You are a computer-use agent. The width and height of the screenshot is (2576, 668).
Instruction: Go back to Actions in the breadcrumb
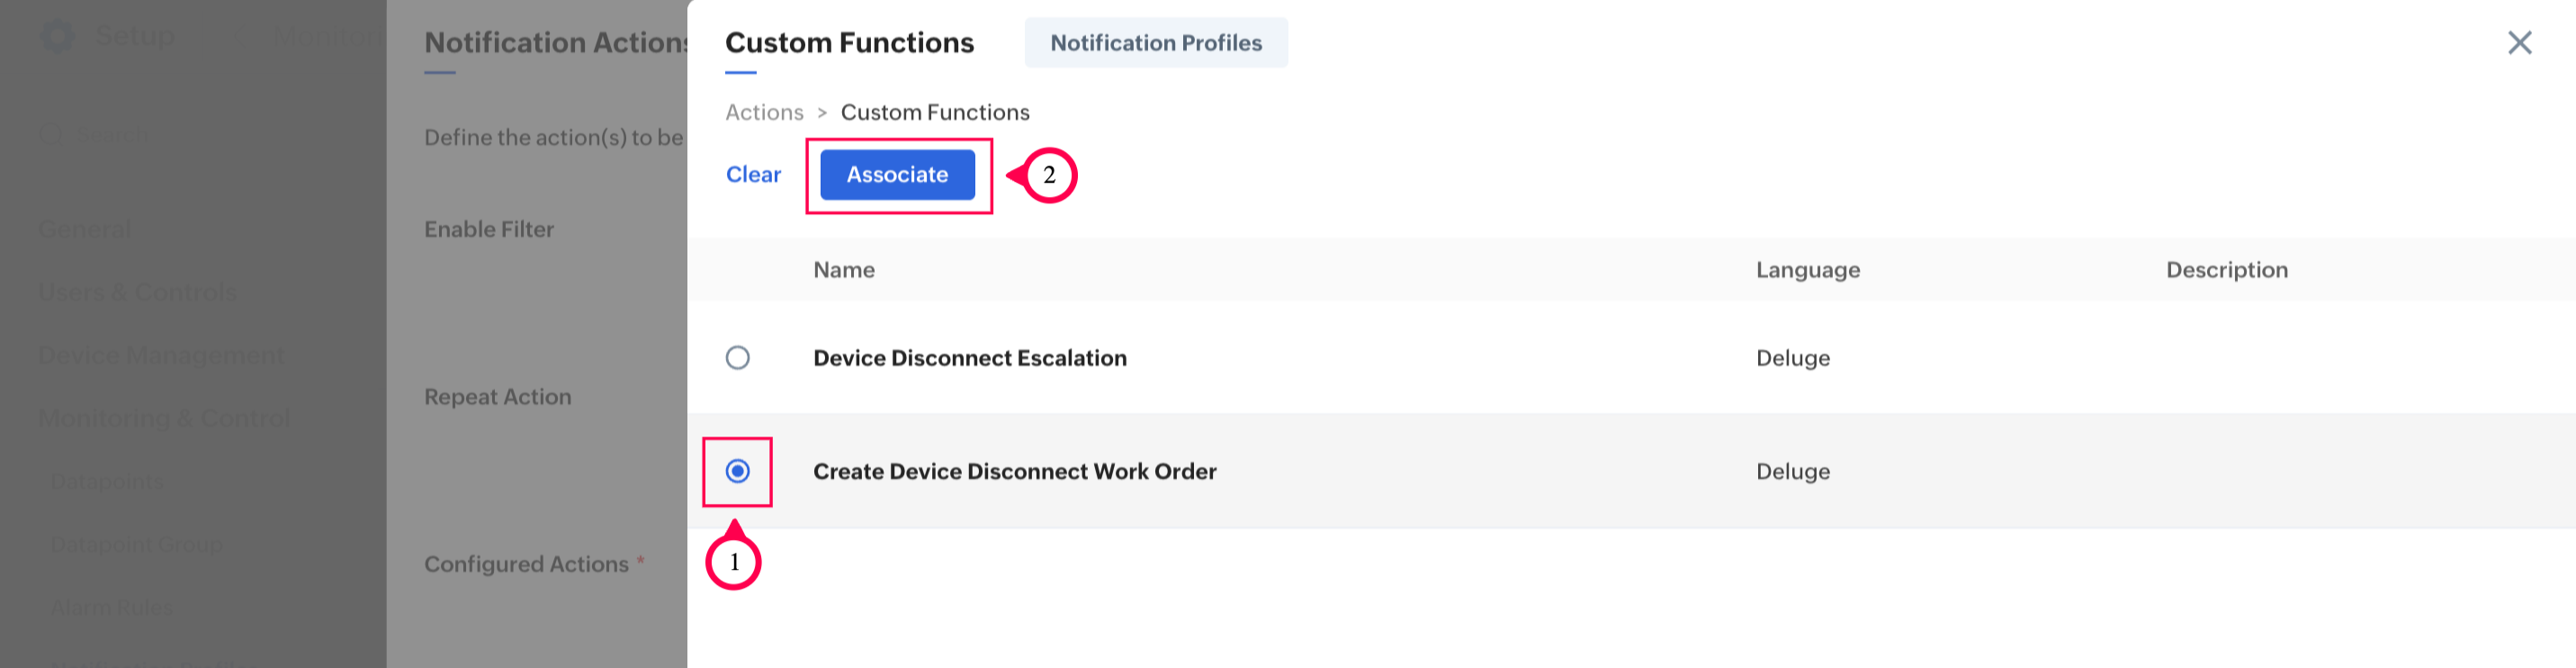(764, 112)
